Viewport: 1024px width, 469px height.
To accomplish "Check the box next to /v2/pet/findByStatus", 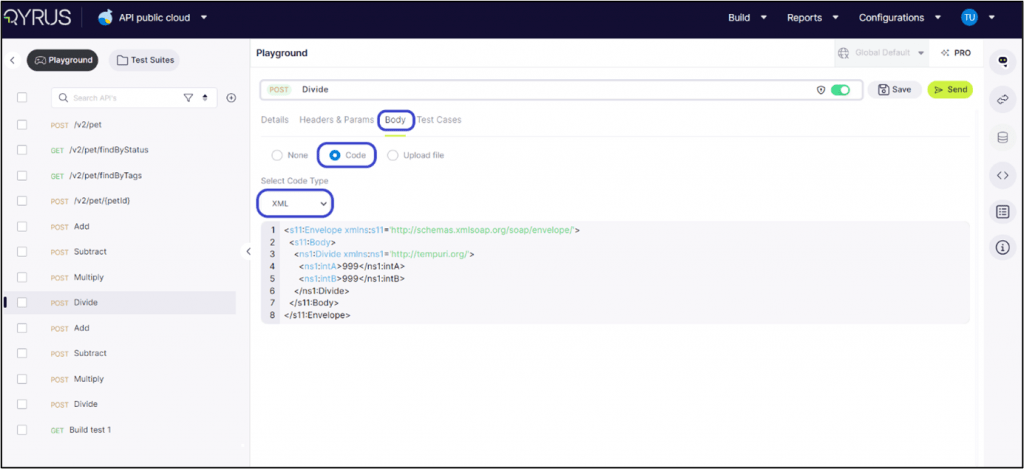I will [x=22, y=150].
